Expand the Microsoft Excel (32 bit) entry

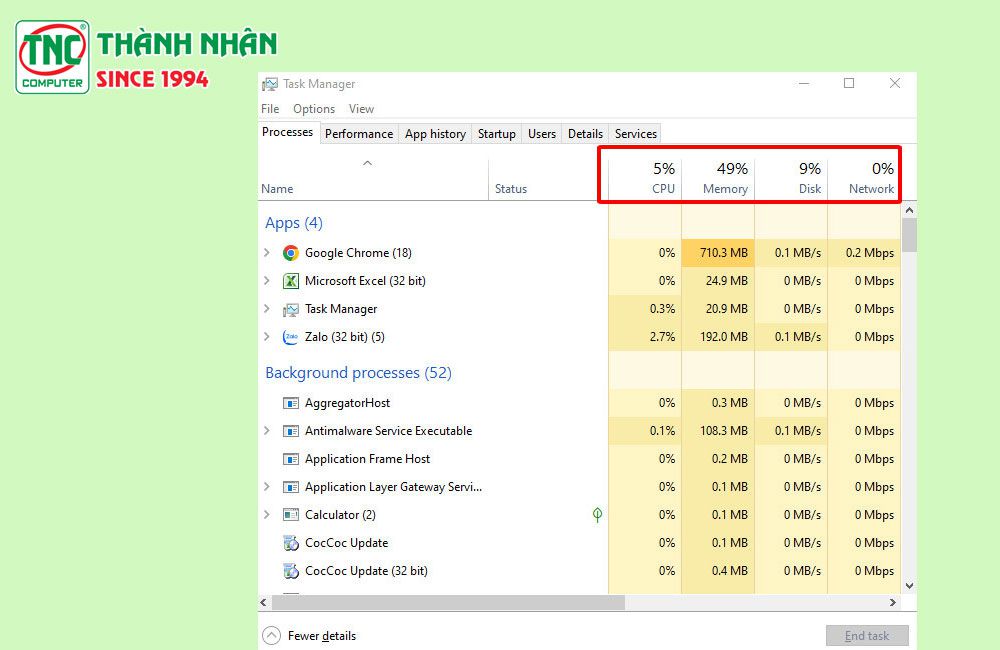[x=267, y=281]
